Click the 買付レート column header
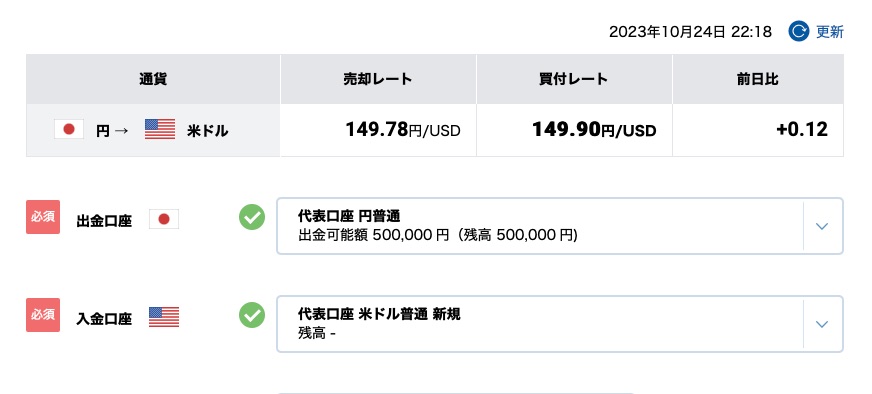 [574, 79]
